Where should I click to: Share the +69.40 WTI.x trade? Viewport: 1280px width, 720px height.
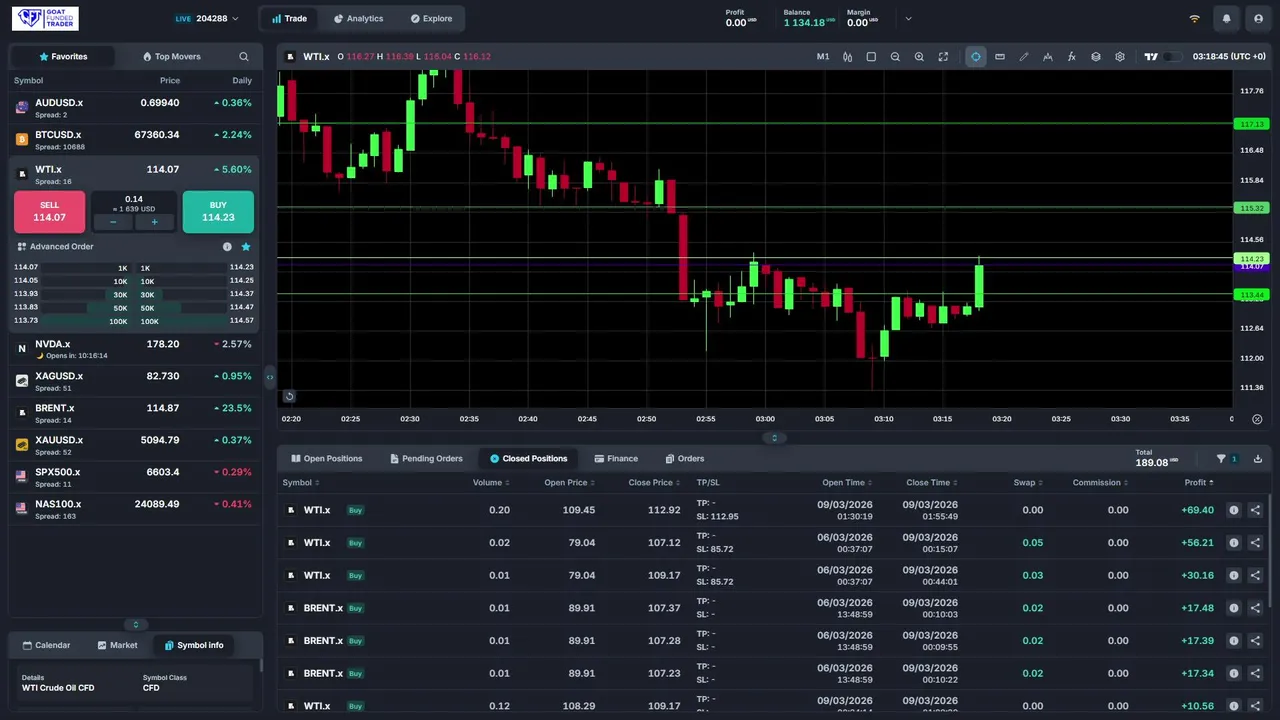coord(1256,510)
